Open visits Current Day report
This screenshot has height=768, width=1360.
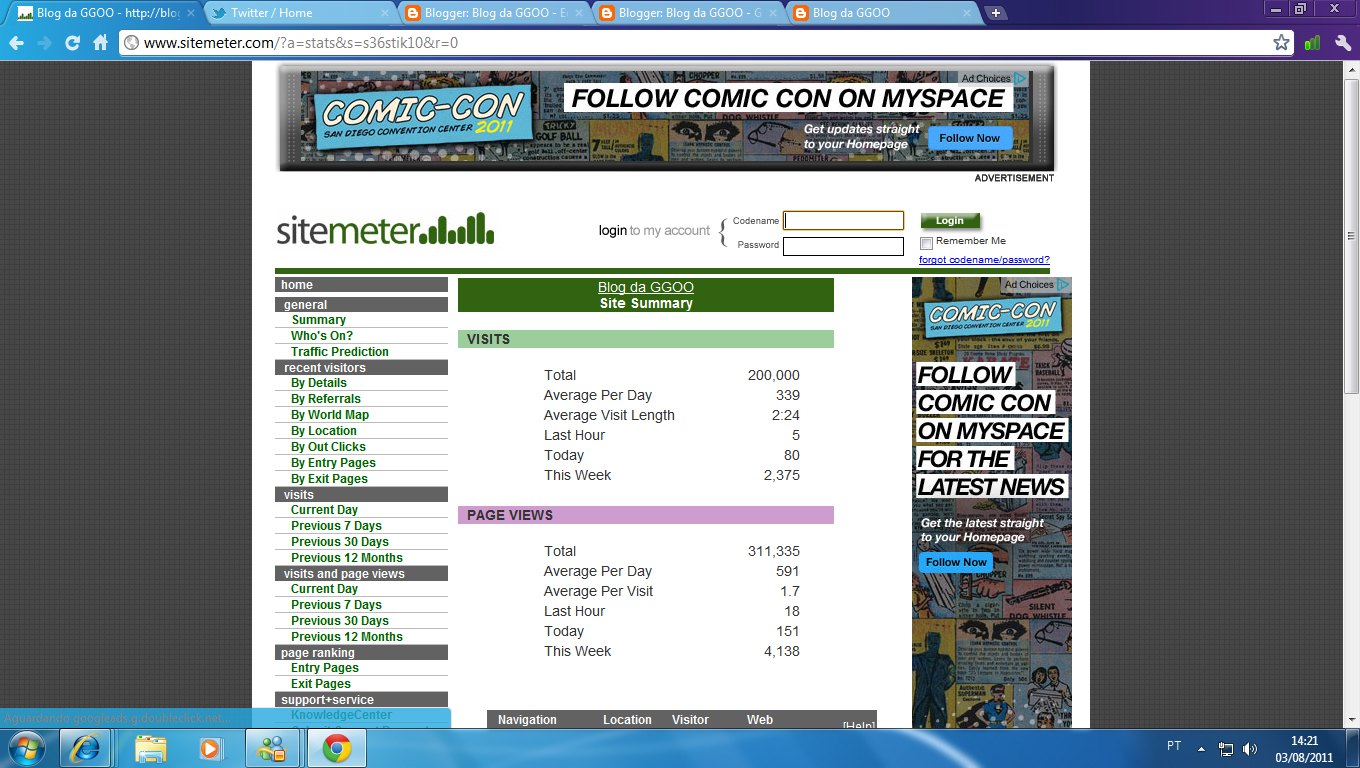(x=324, y=510)
